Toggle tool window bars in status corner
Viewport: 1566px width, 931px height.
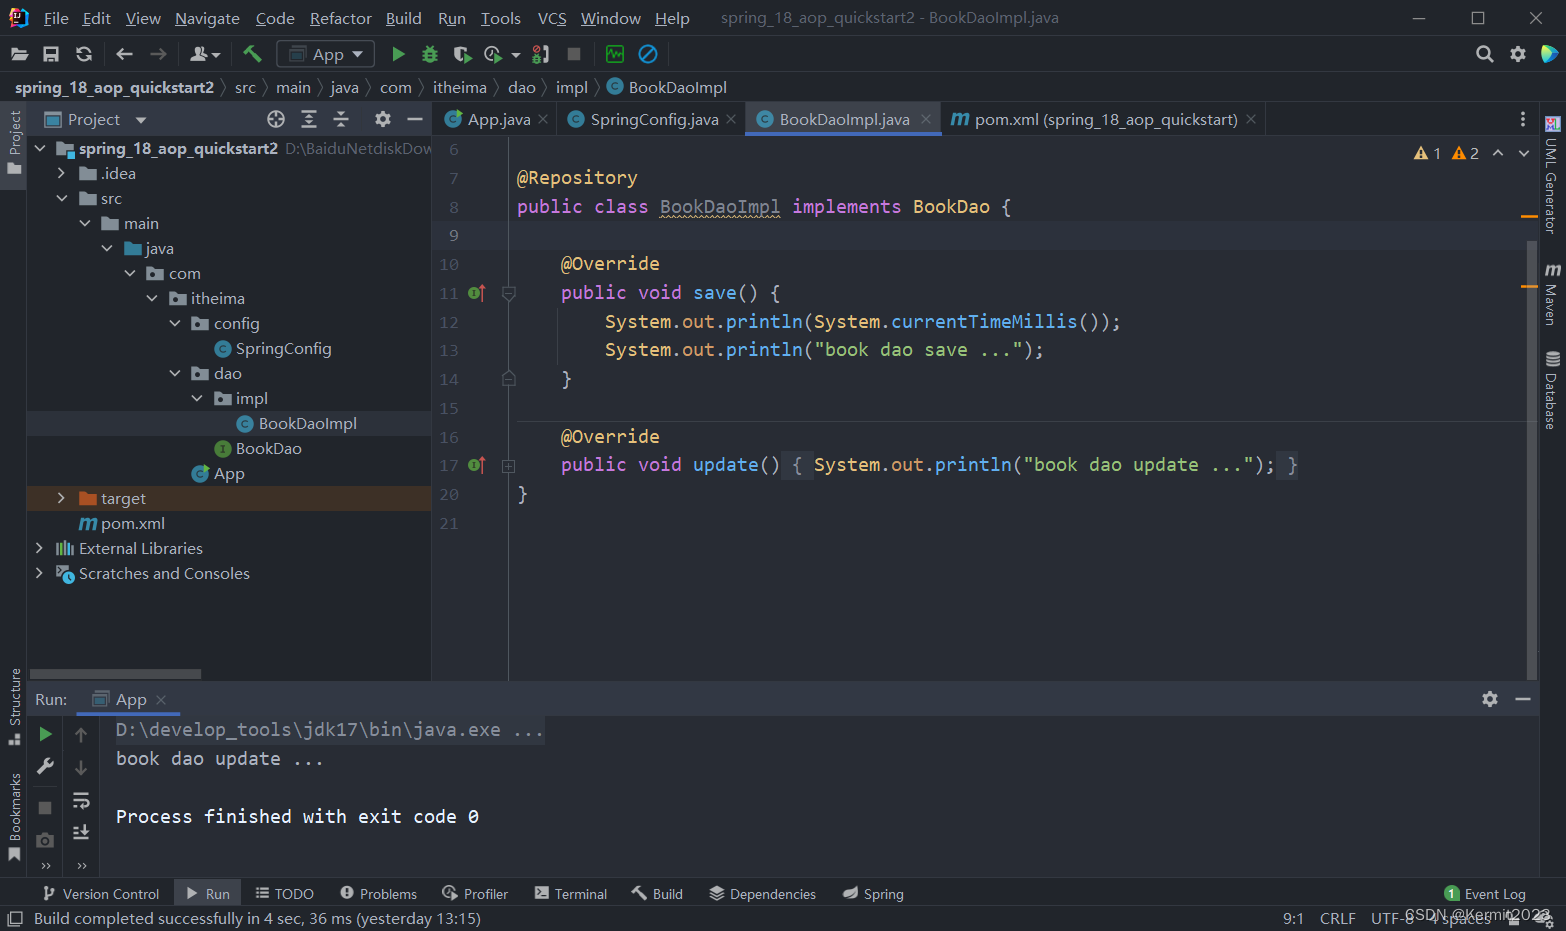coord(15,918)
